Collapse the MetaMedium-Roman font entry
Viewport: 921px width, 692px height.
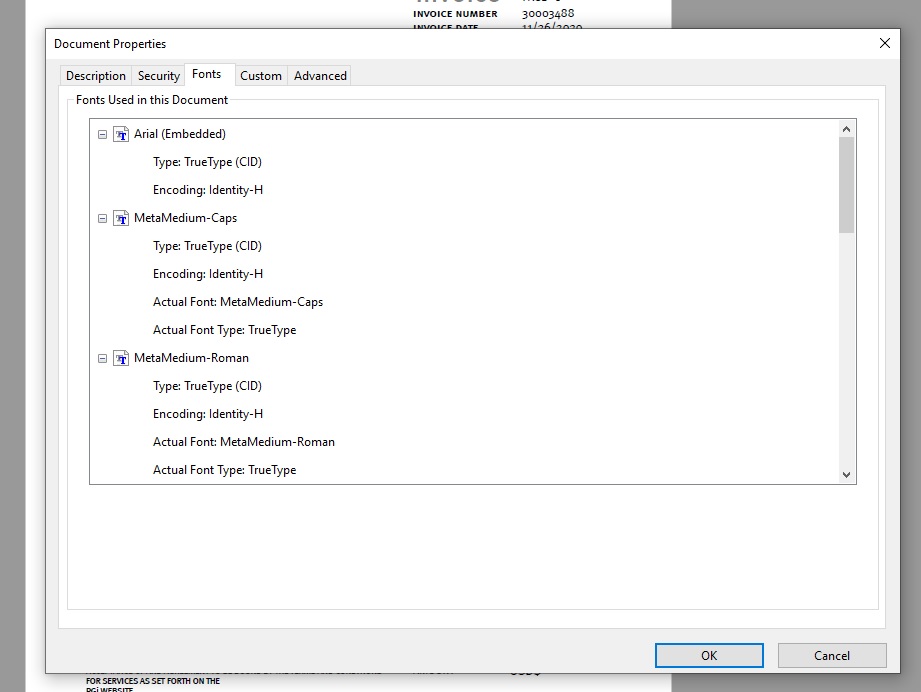(102, 358)
